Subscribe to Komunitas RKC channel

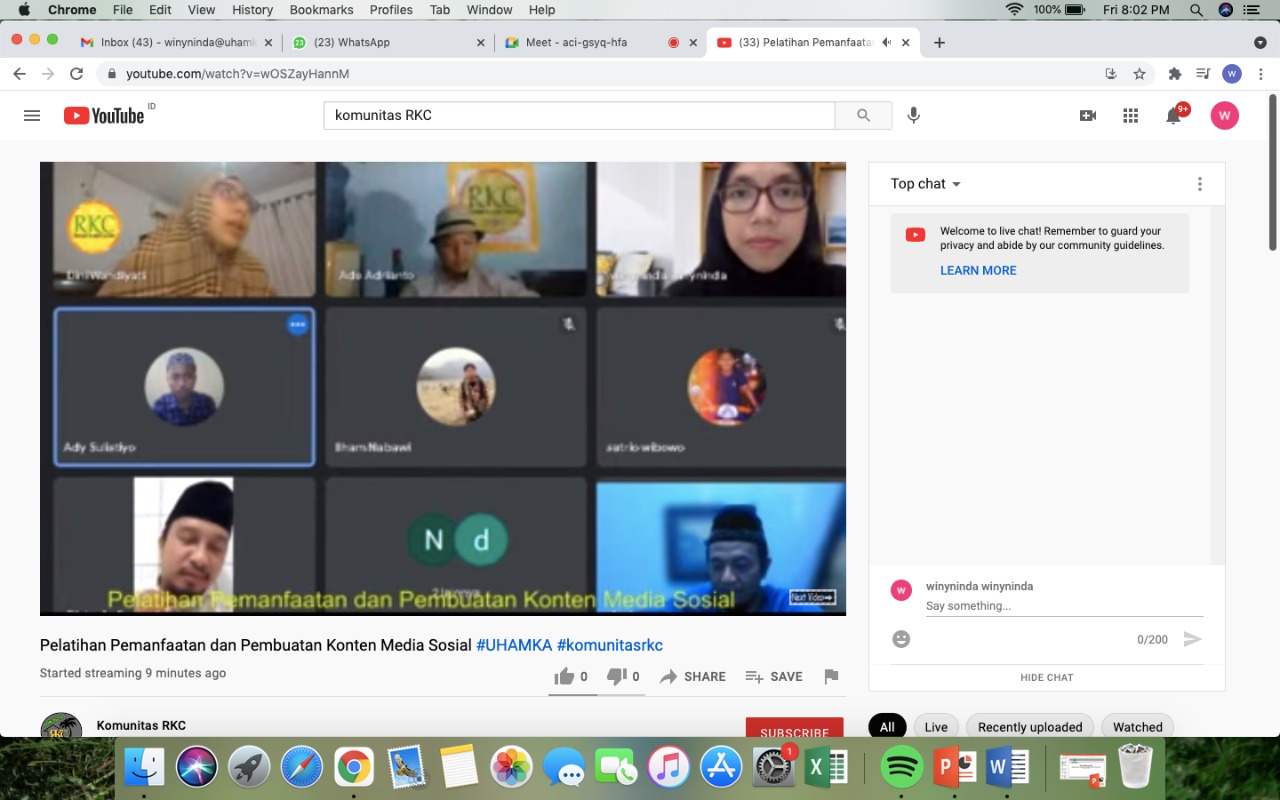pyautogui.click(x=794, y=730)
